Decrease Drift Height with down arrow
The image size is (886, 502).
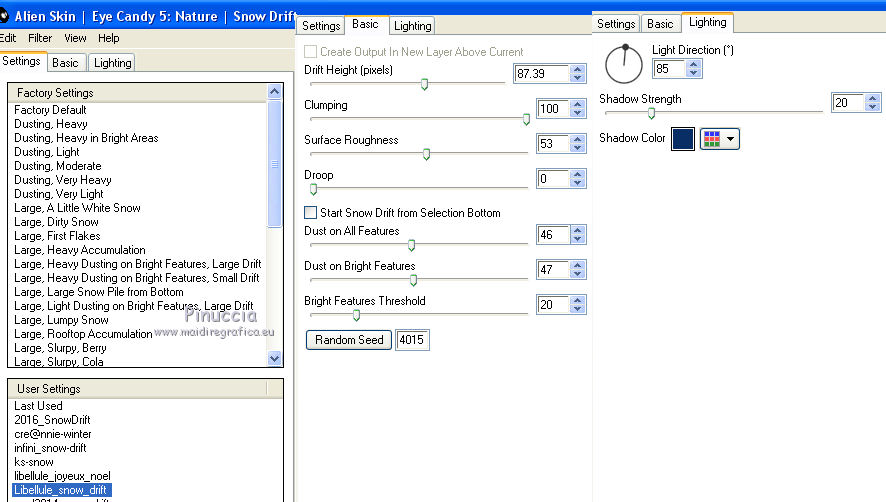577,78
